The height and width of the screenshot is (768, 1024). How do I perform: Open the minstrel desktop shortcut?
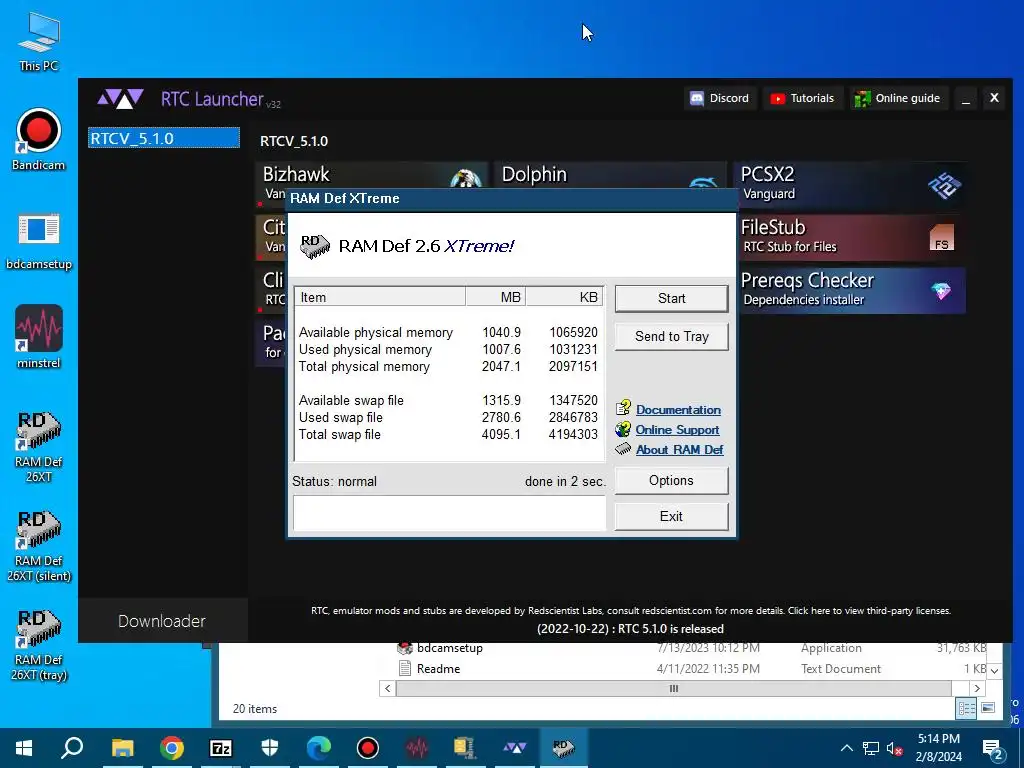point(39,337)
